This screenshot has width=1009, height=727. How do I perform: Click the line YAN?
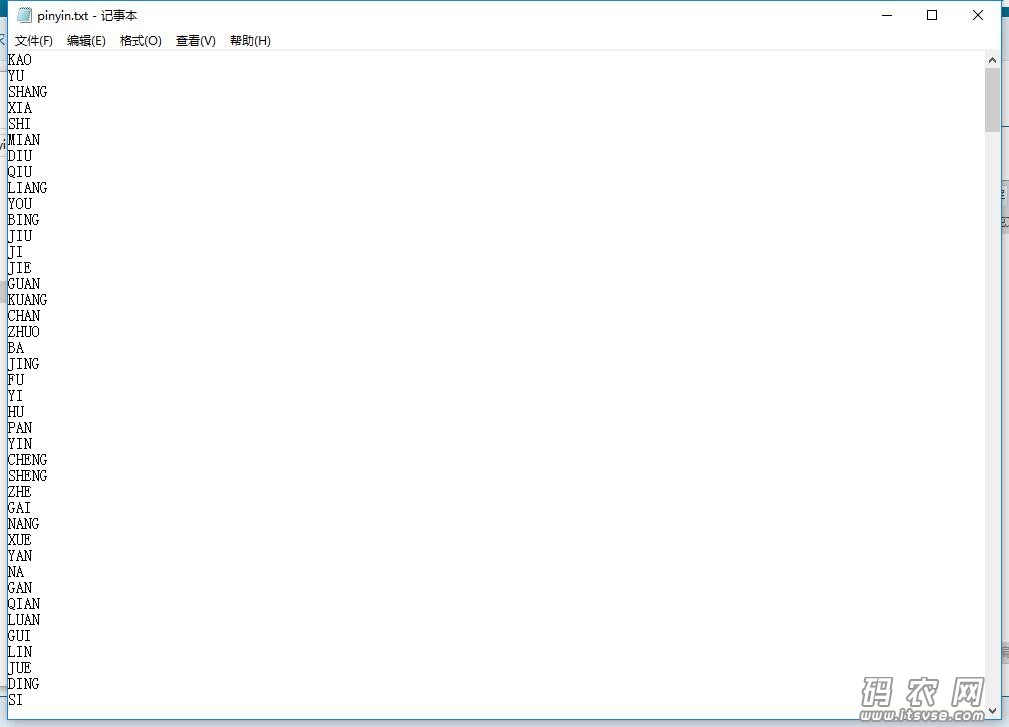click(19, 556)
